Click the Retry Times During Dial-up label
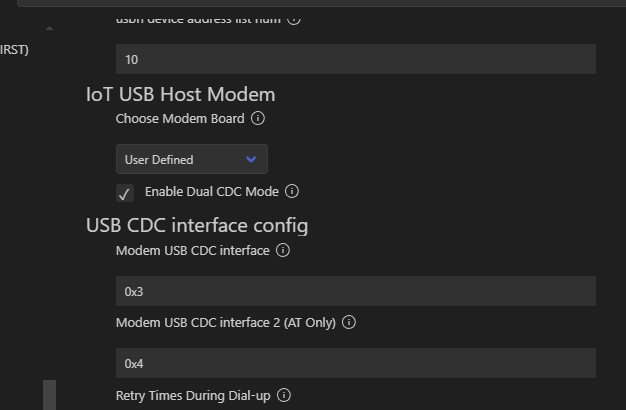 tap(193, 396)
